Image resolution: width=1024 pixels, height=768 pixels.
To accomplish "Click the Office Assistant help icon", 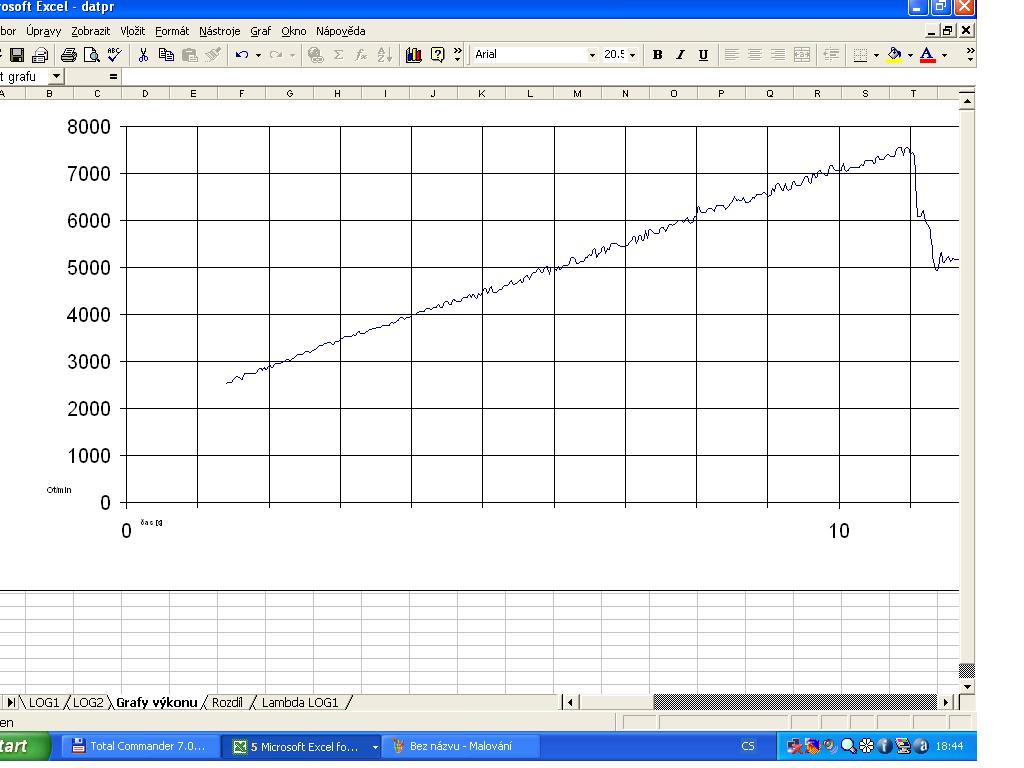I will [x=438, y=55].
